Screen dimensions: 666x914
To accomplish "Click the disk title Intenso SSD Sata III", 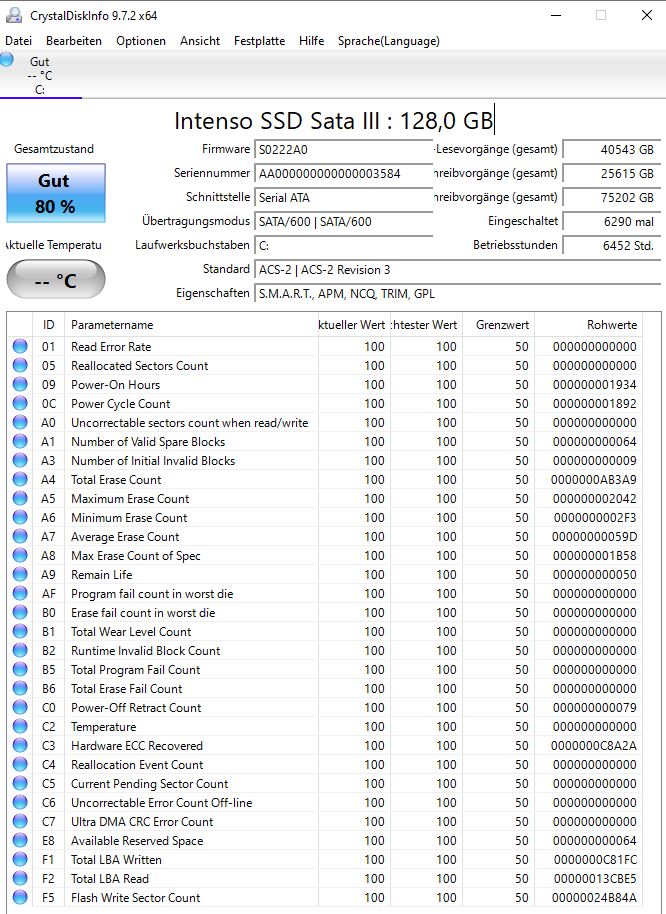I will point(333,121).
